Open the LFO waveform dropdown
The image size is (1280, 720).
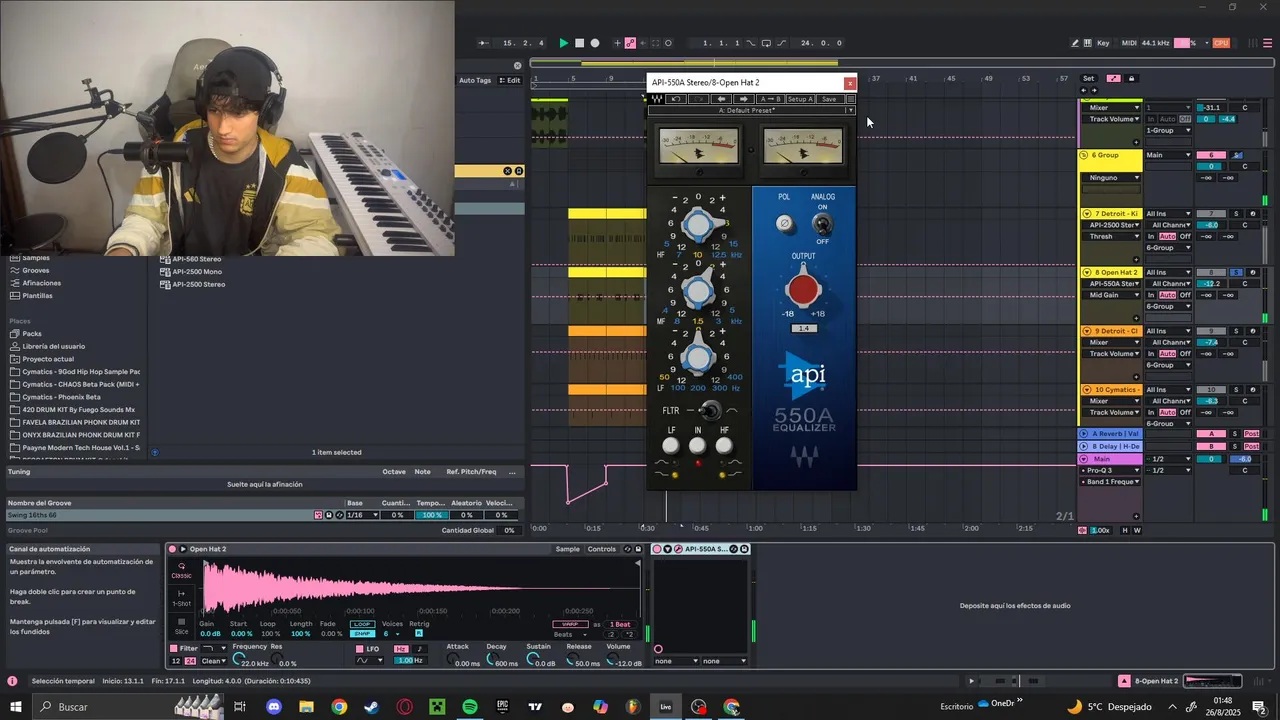[x=370, y=661]
